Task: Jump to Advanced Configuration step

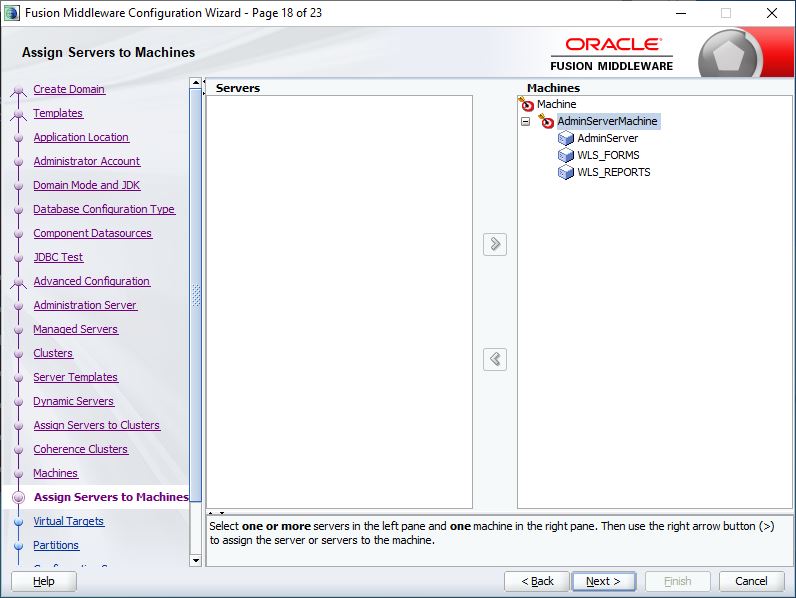Action: pyautogui.click(x=91, y=281)
